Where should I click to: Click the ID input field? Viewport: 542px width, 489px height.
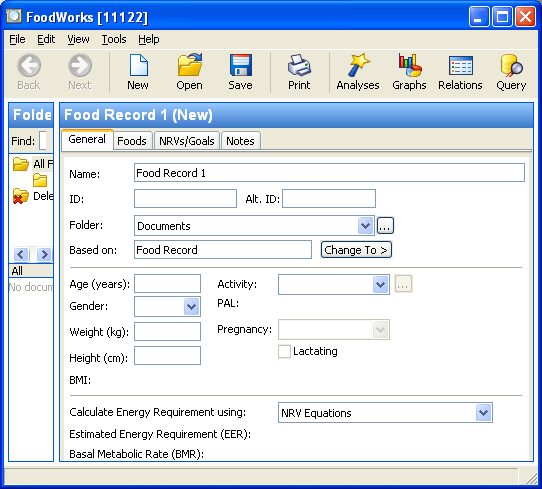[x=185, y=199]
